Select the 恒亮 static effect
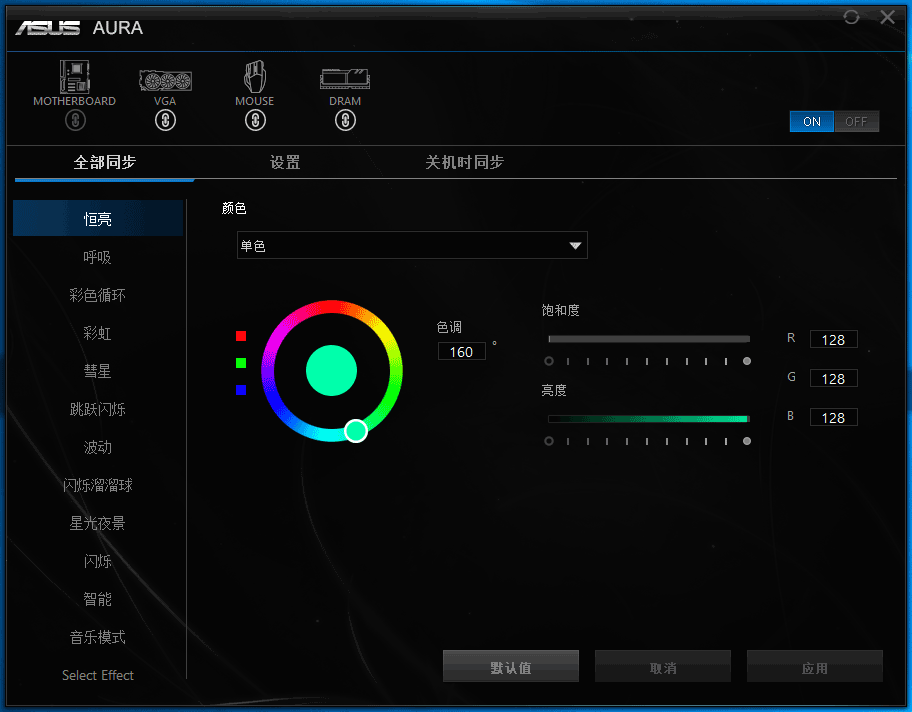 98,218
